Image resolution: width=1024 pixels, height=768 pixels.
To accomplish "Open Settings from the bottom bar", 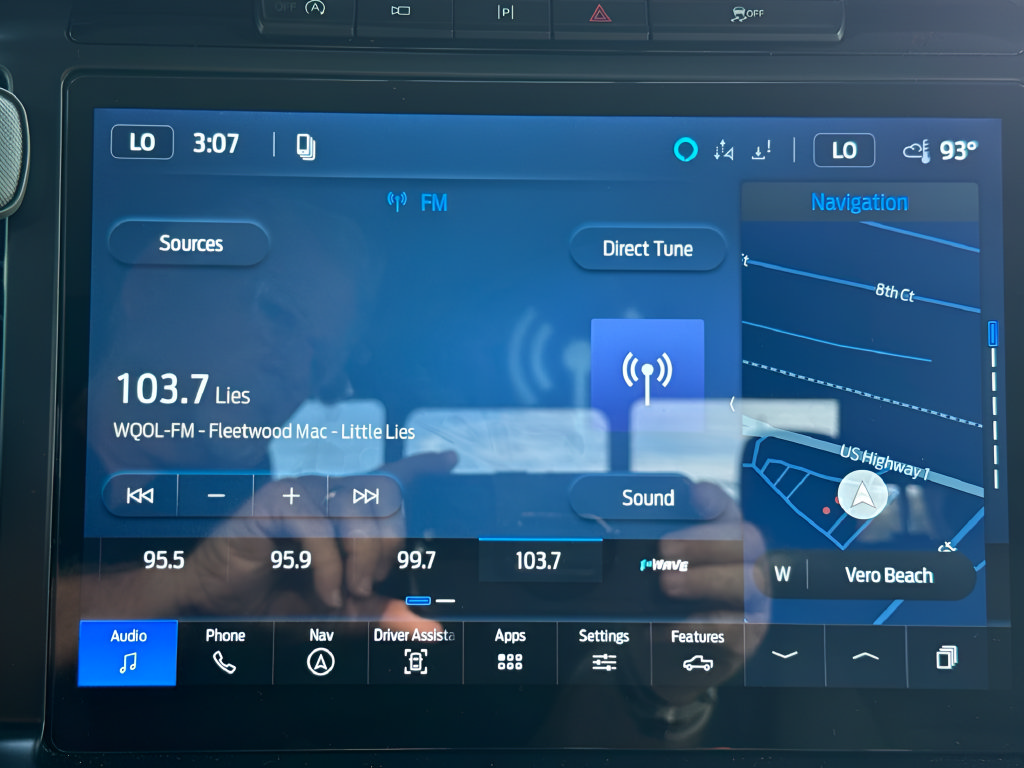I will (x=604, y=653).
